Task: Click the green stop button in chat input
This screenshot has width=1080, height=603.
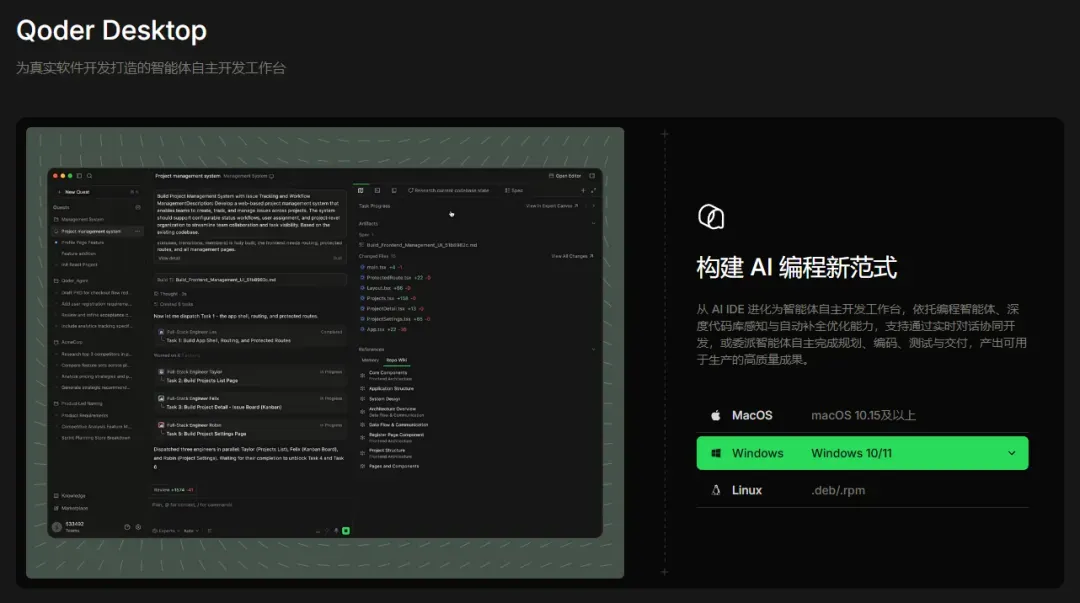Action: pos(346,531)
